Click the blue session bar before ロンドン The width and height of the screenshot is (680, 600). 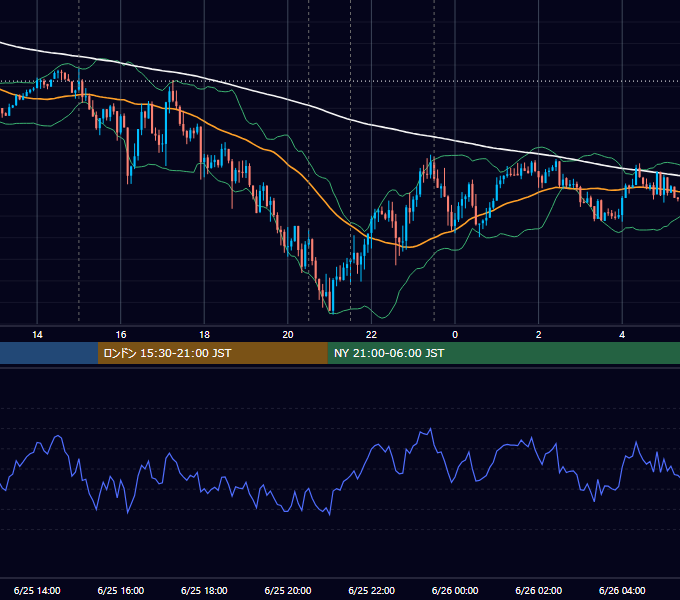(x=49, y=353)
